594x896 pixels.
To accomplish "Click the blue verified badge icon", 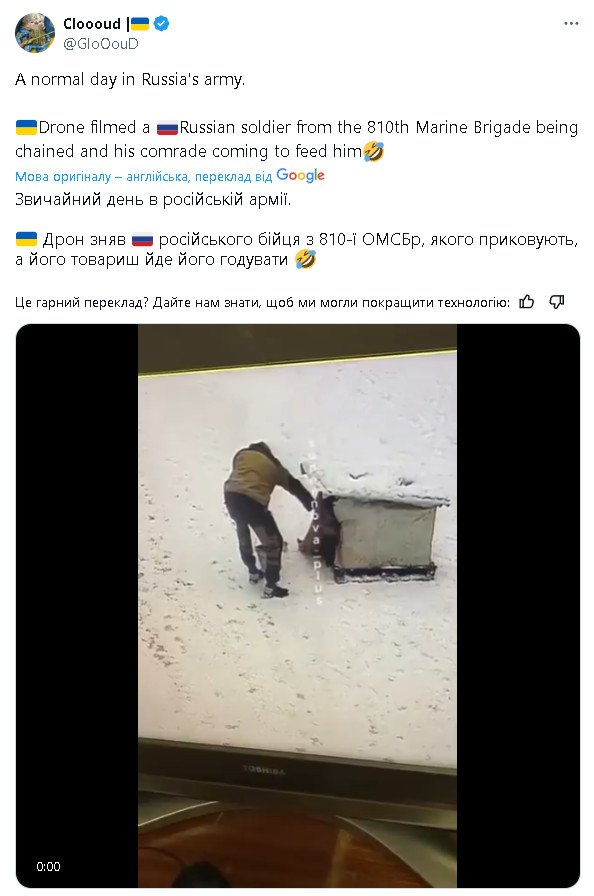I will pos(162,23).
